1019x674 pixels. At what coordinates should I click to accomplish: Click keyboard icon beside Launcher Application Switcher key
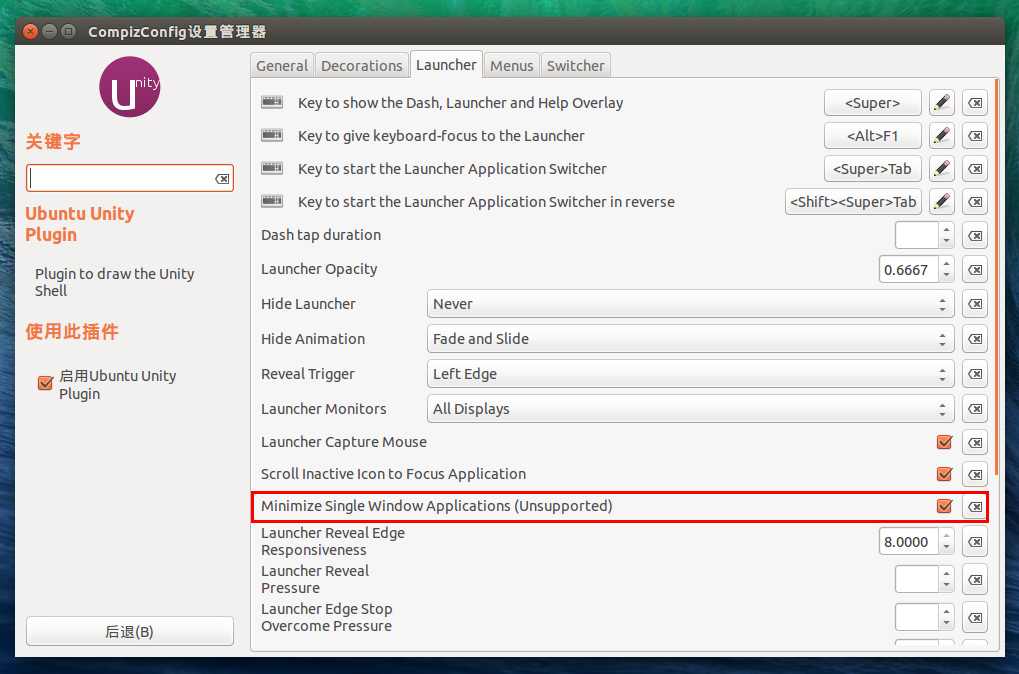[272, 168]
